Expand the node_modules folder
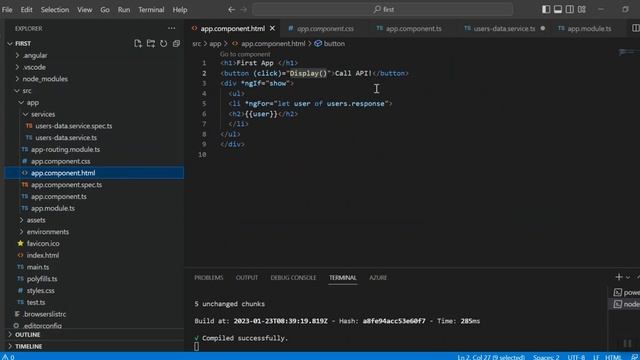Screen dimensions: 640x360 click(x=45, y=79)
